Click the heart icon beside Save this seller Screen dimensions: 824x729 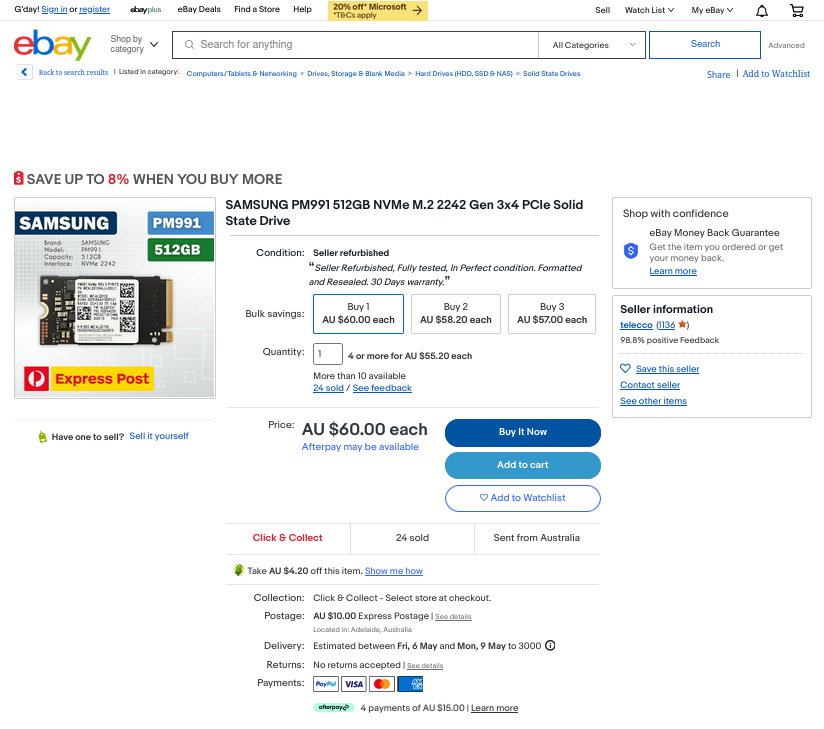[625, 368]
